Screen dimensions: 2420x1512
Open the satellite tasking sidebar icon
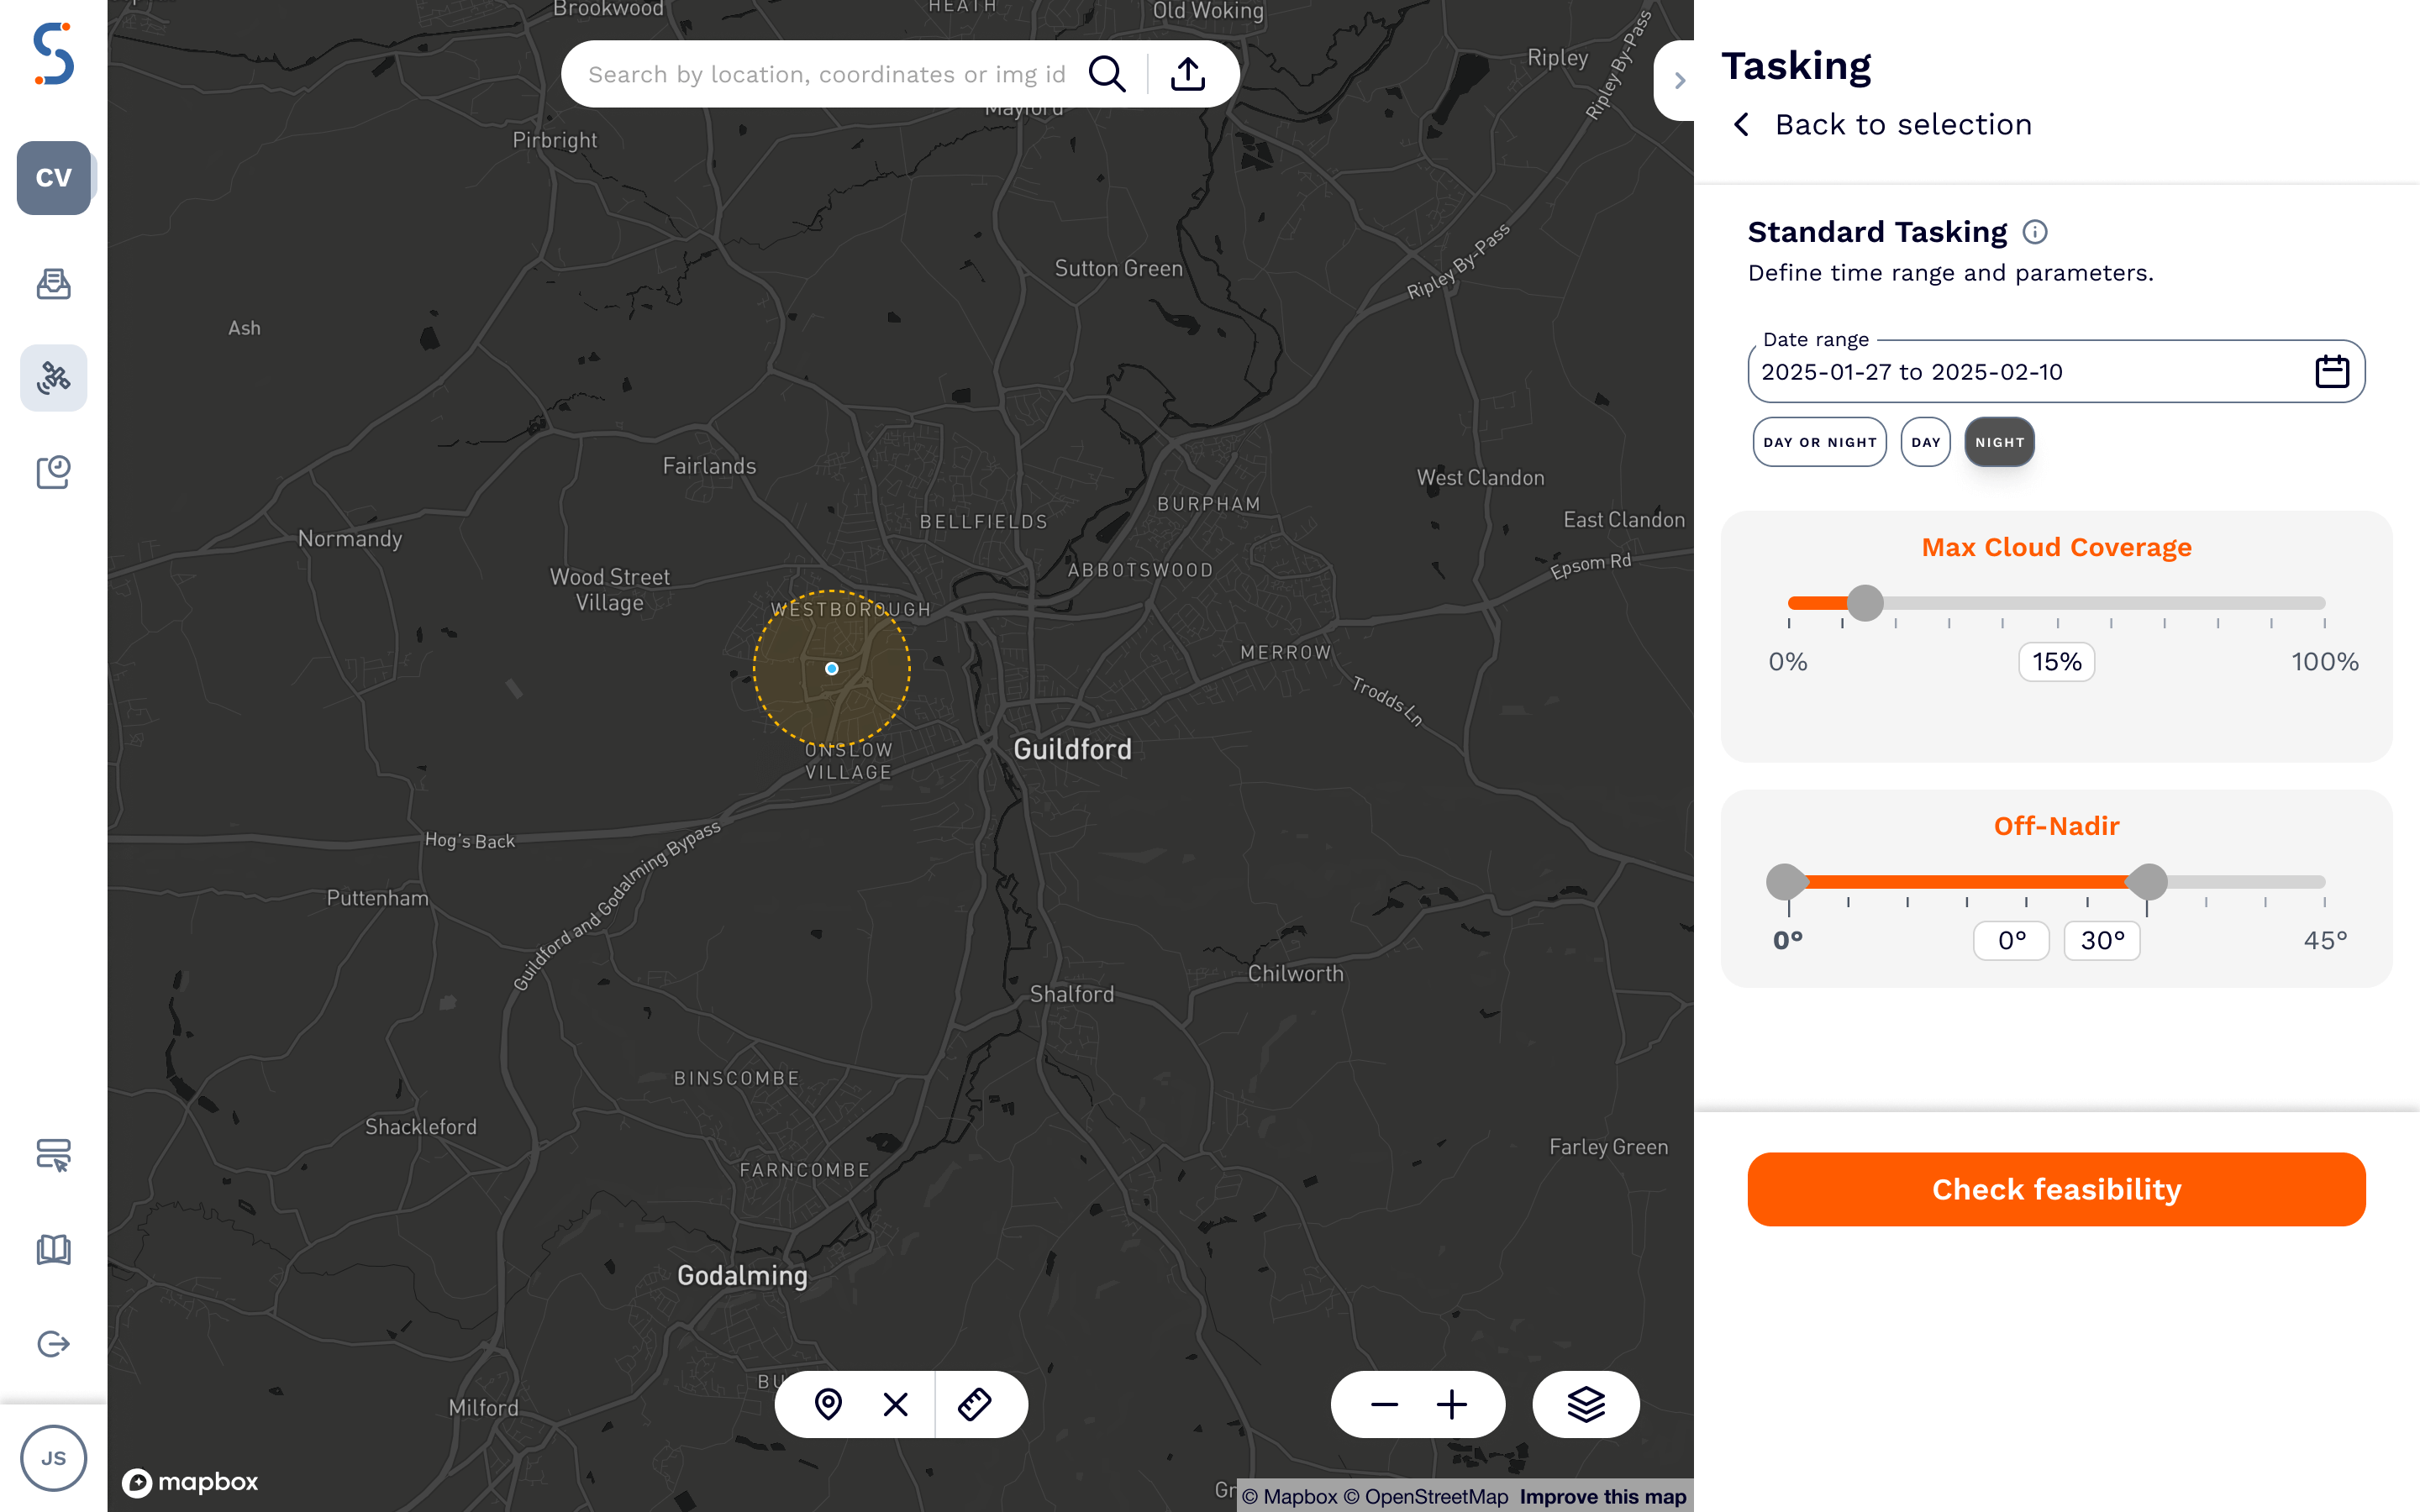[x=54, y=378]
